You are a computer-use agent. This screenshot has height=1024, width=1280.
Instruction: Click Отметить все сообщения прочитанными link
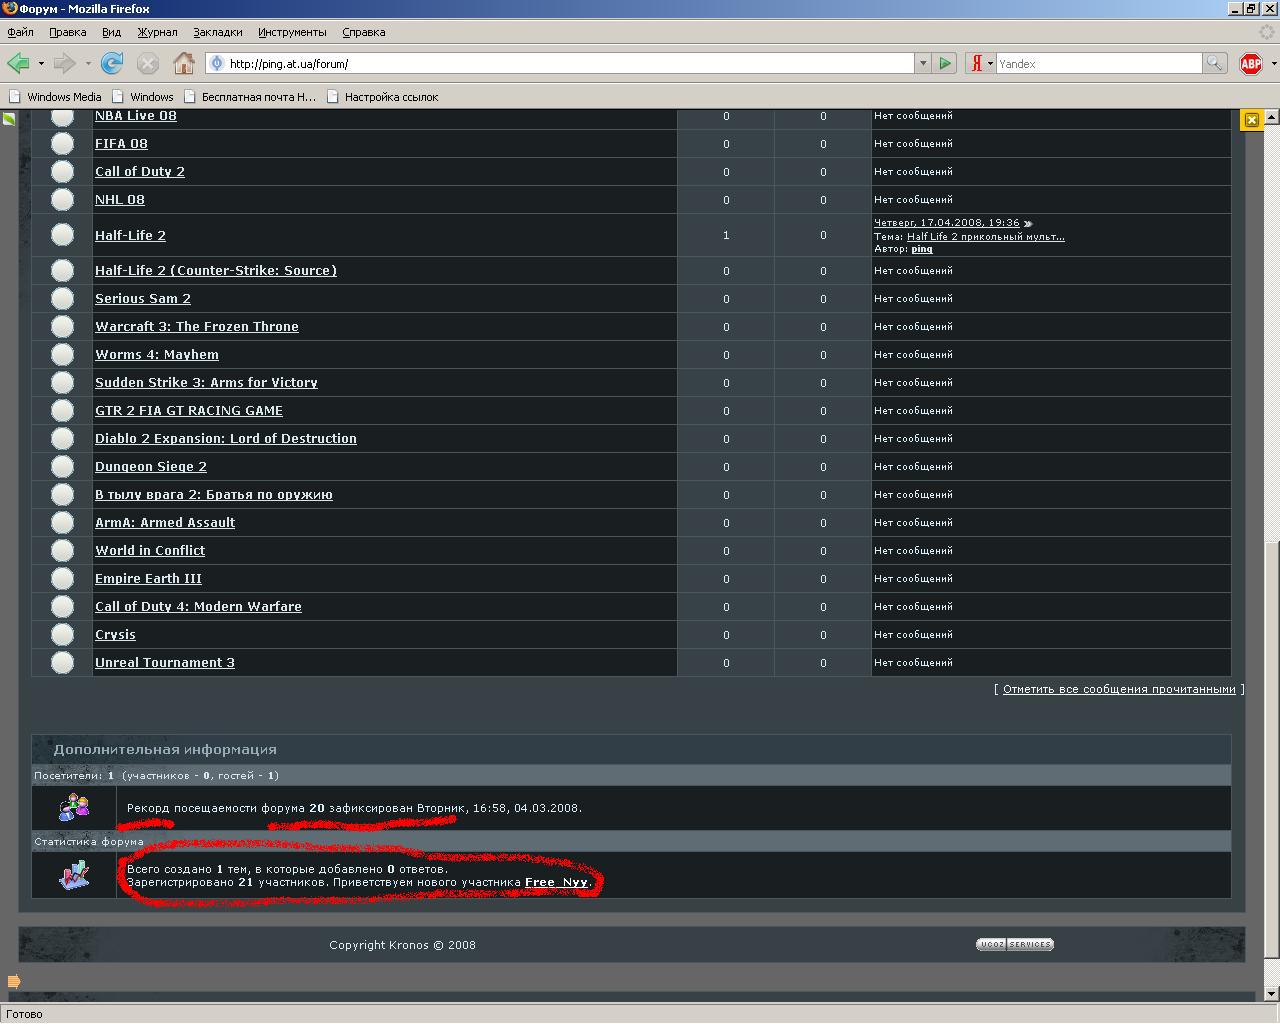[x=1119, y=689]
